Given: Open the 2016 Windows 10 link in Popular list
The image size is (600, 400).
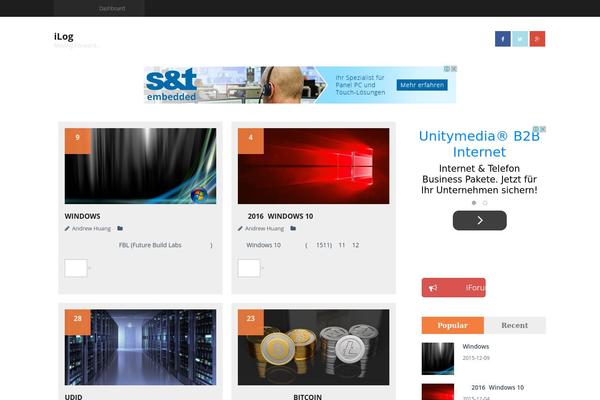Looking at the screenshot, I should [x=497, y=387].
